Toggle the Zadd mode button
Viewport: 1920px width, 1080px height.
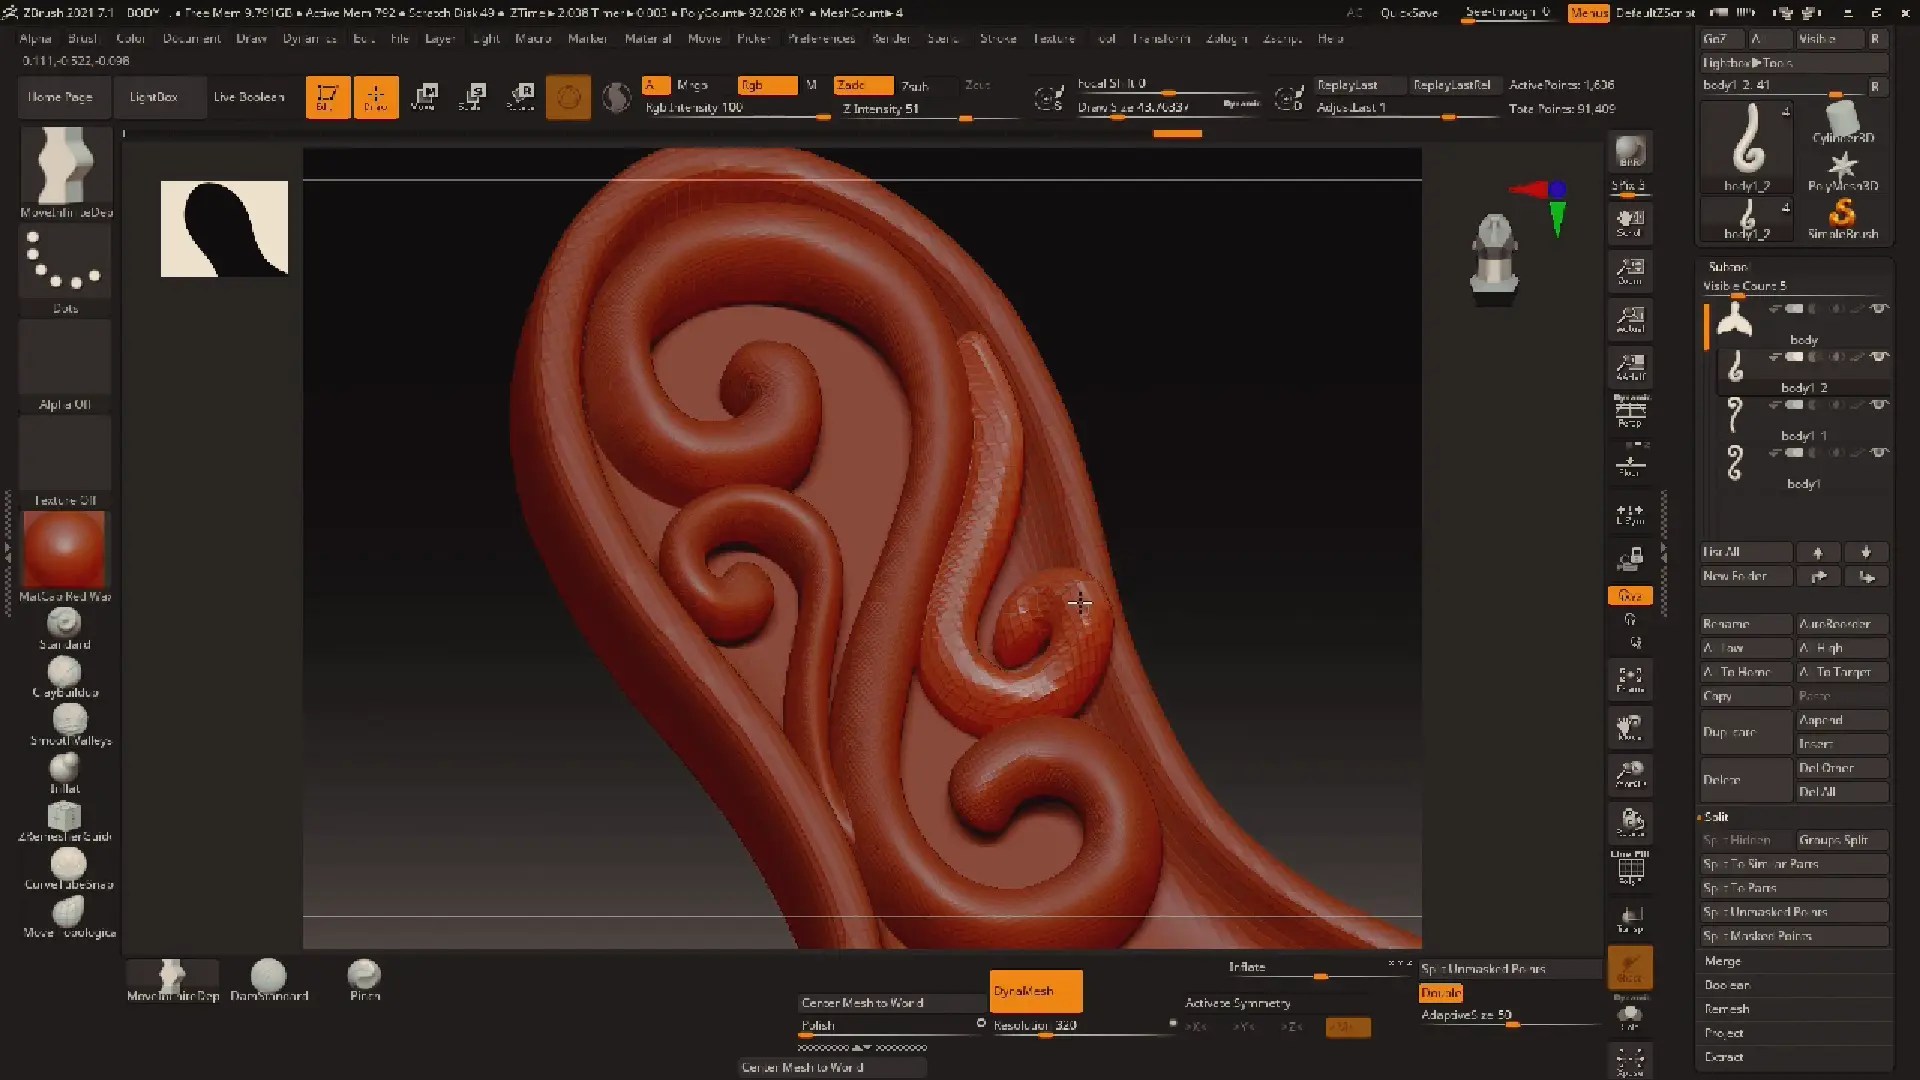click(x=863, y=85)
